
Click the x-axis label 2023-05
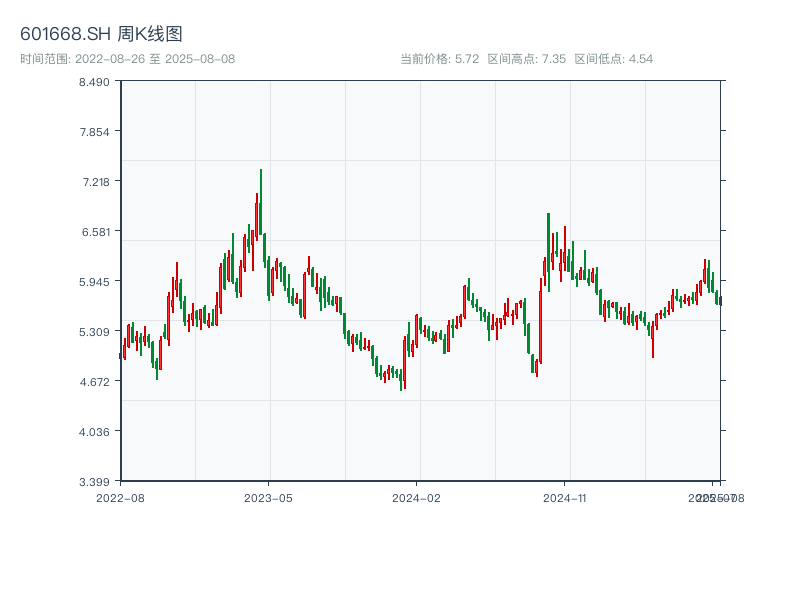(x=268, y=498)
